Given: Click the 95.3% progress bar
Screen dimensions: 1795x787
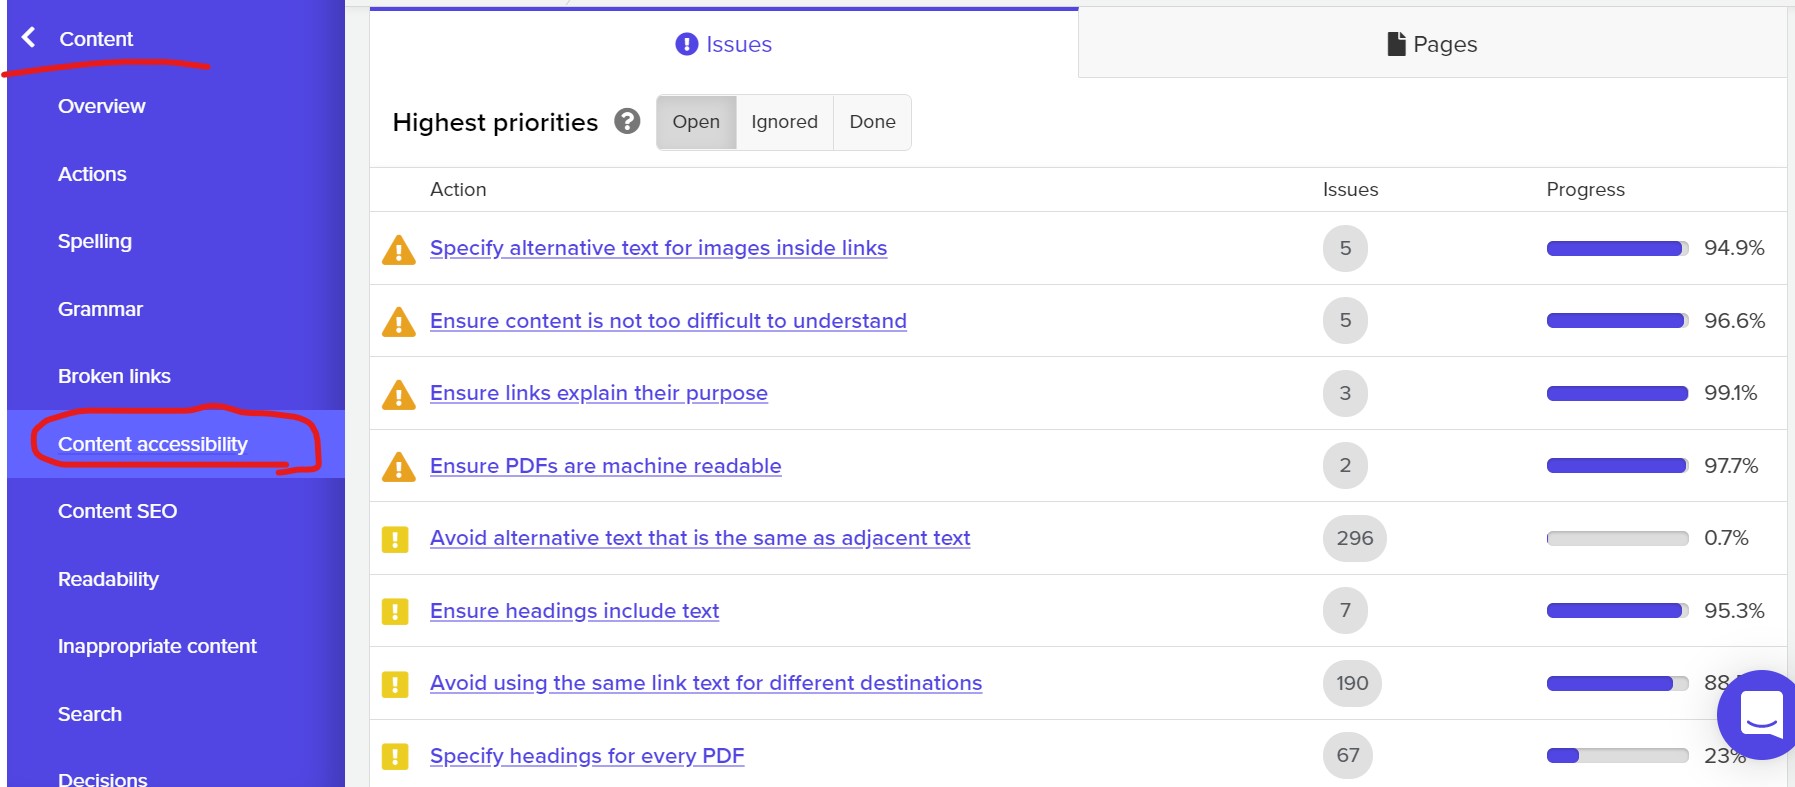Looking at the screenshot, I should (1617, 611).
